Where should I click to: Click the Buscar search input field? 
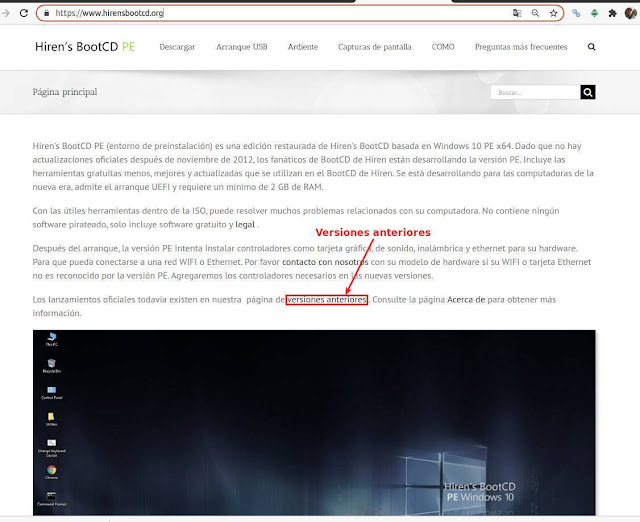(535, 92)
